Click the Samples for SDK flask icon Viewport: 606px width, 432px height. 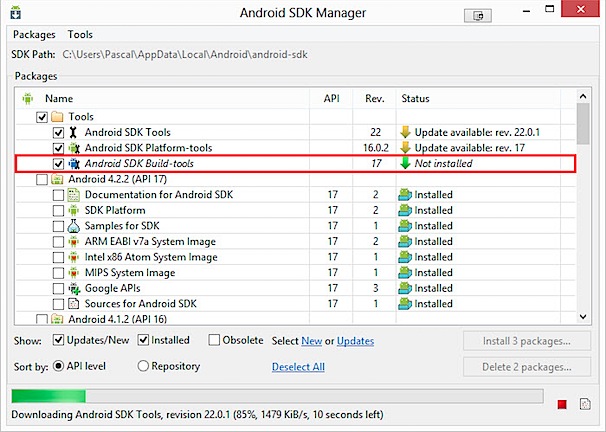(x=74, y=226)
